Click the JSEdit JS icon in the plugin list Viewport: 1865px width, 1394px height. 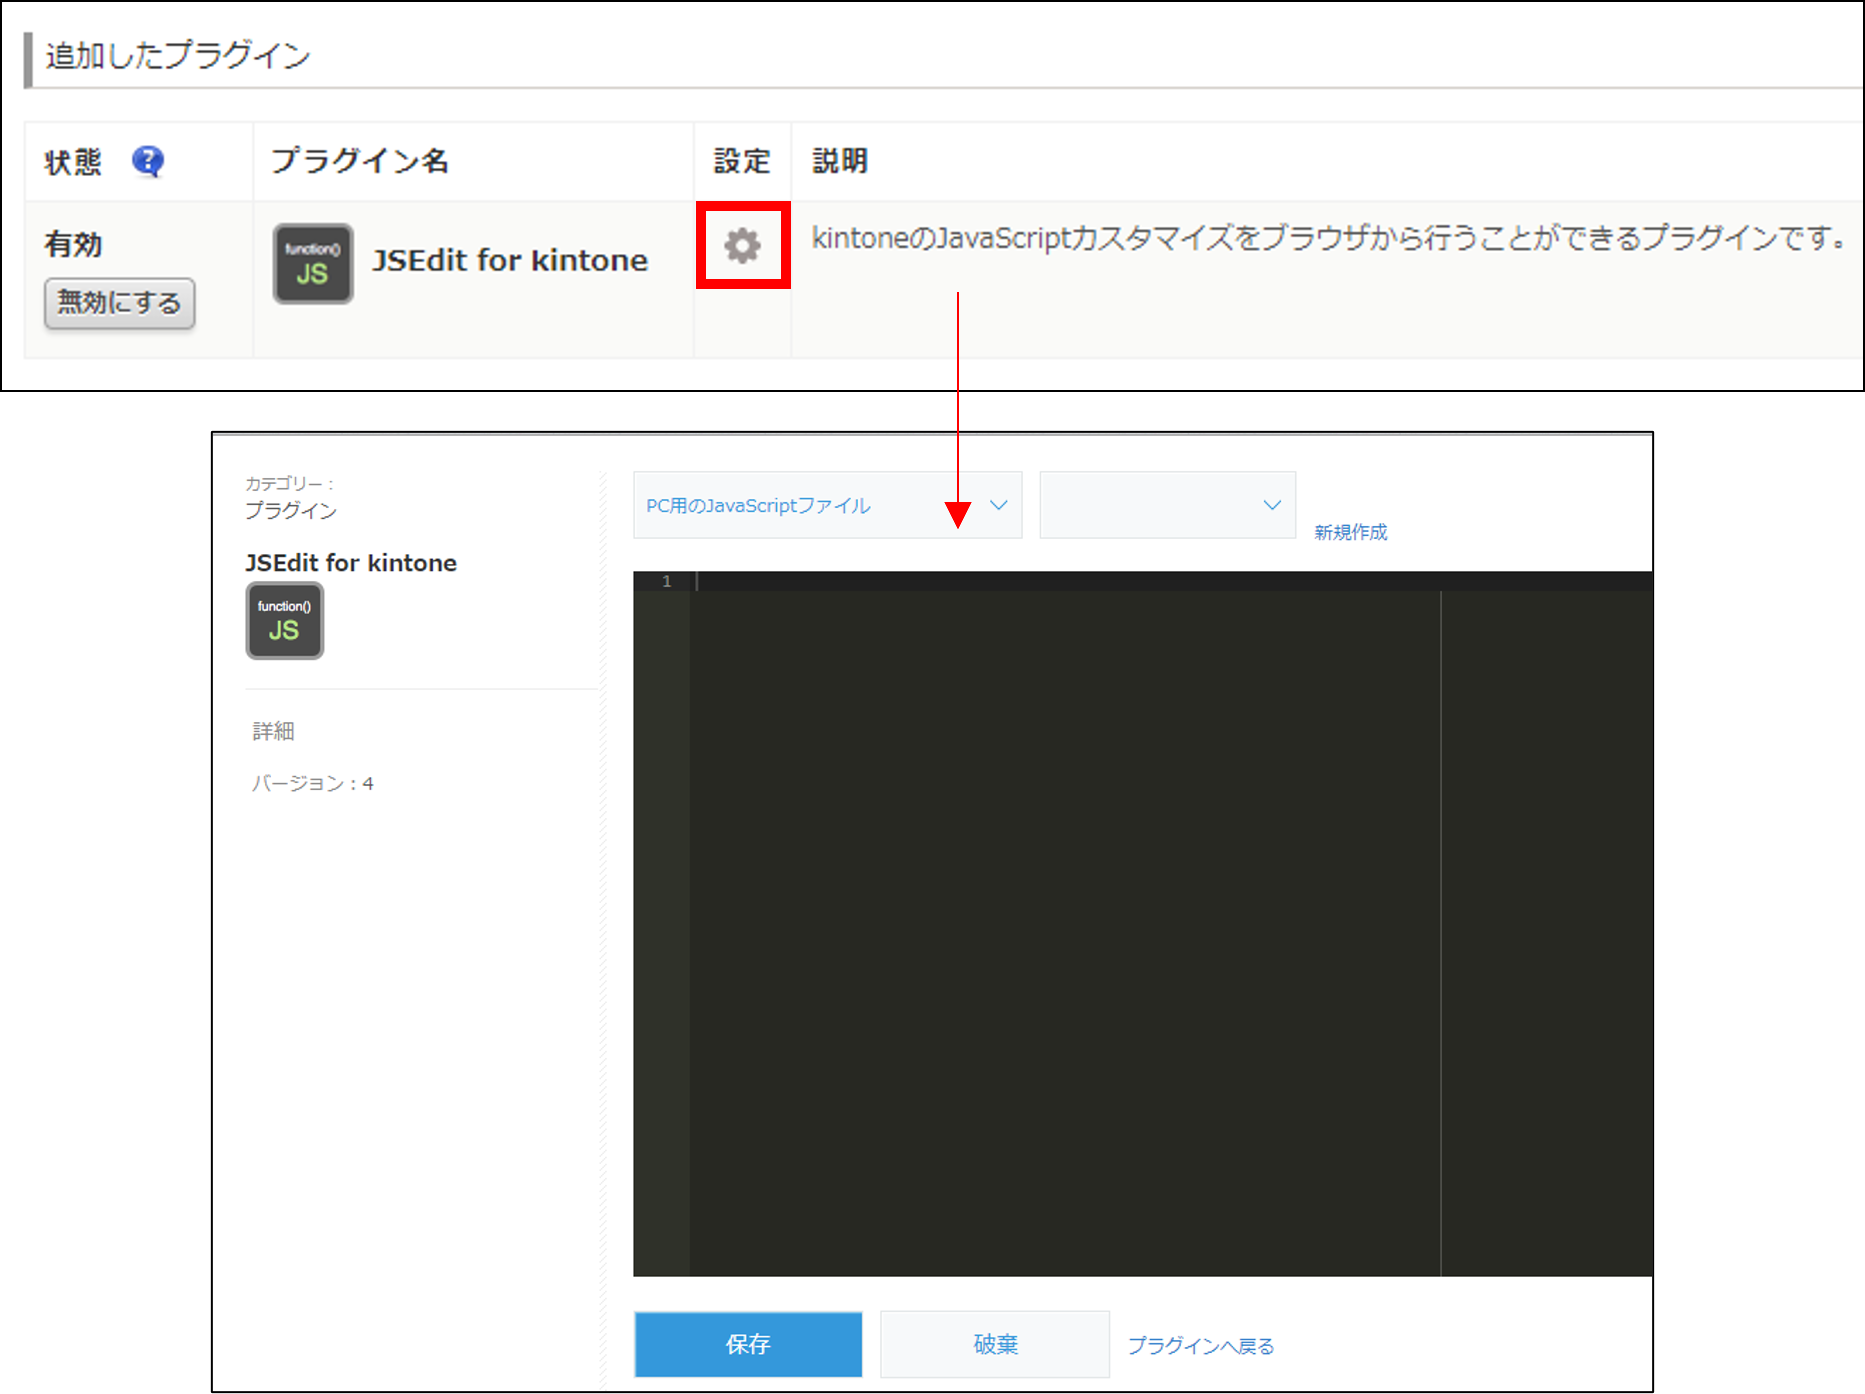[313, 263]
